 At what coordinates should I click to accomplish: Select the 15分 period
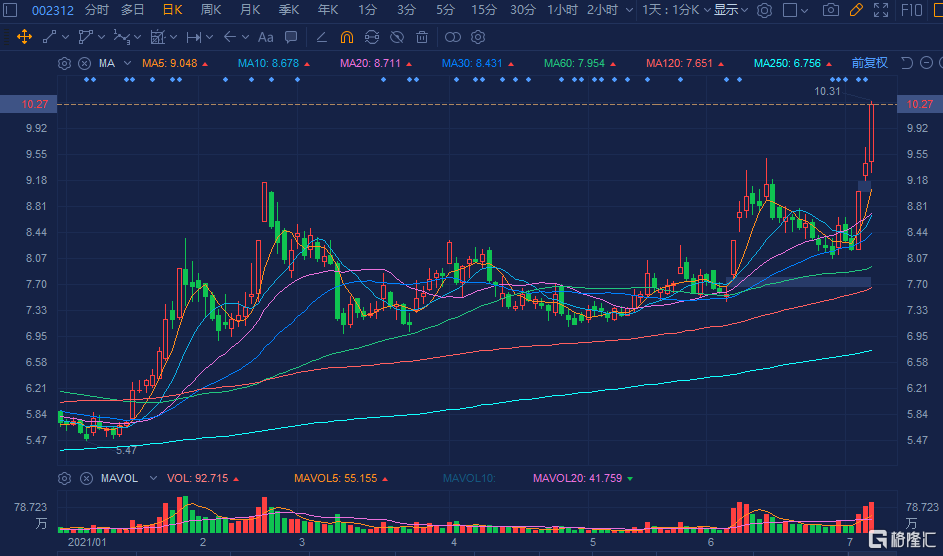(484, 10)
